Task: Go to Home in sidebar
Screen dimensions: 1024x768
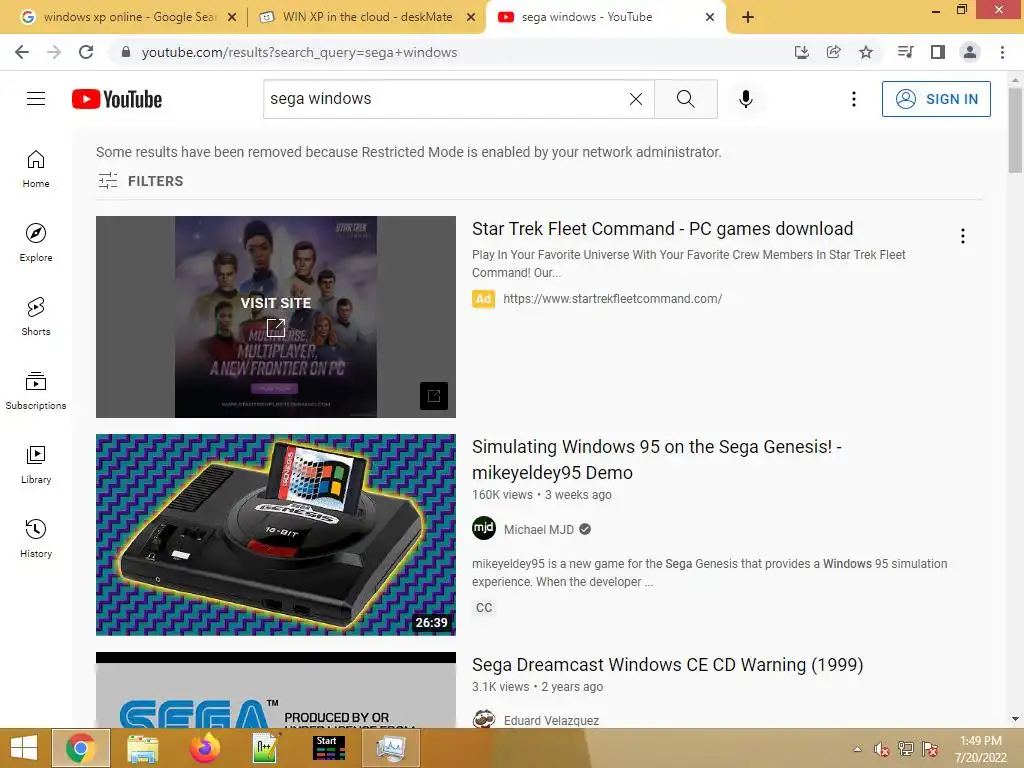Action: point(36,168)
